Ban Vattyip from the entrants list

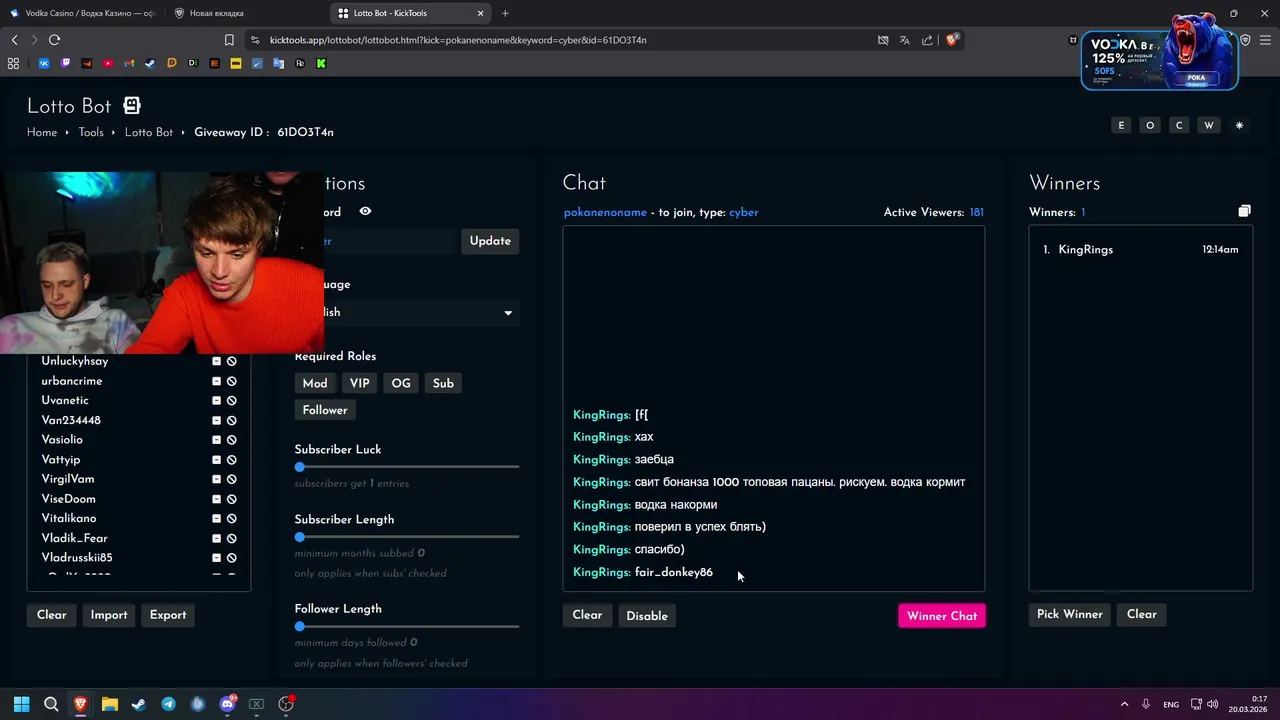231,460
